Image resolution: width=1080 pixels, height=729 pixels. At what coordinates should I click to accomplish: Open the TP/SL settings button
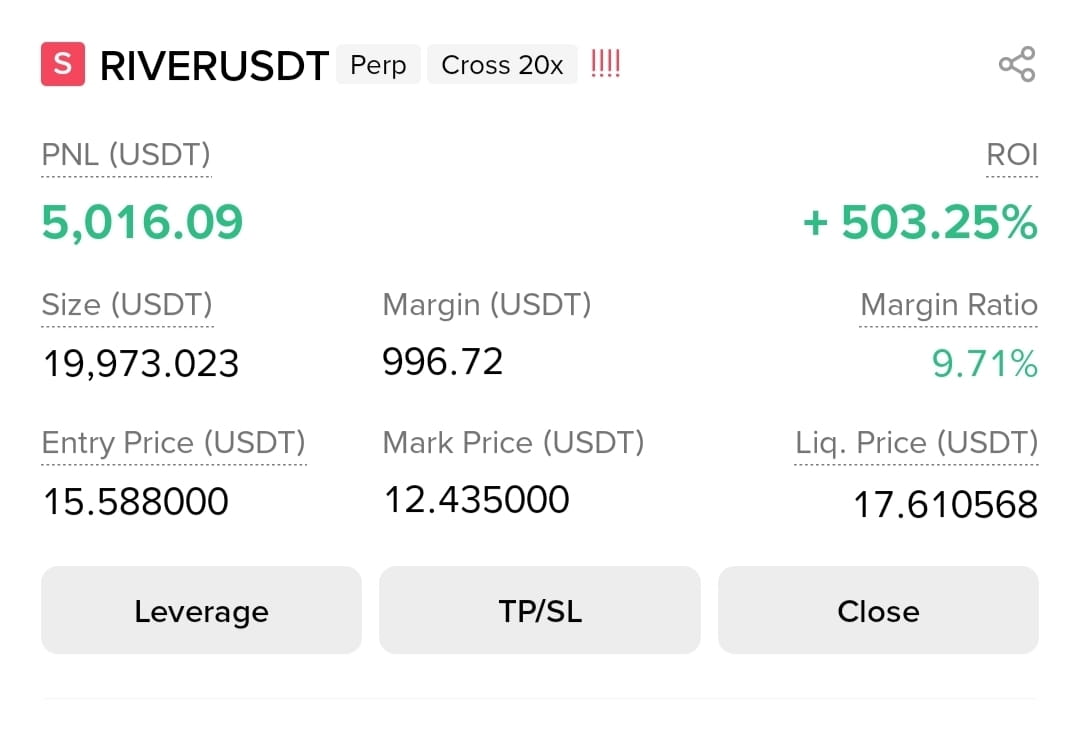[540, 610]
